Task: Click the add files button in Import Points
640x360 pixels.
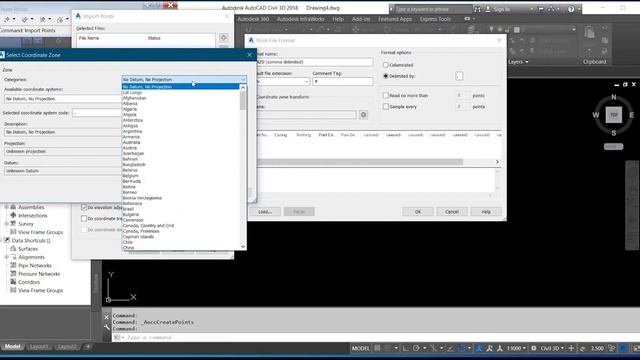Action: tap(223, 38)
